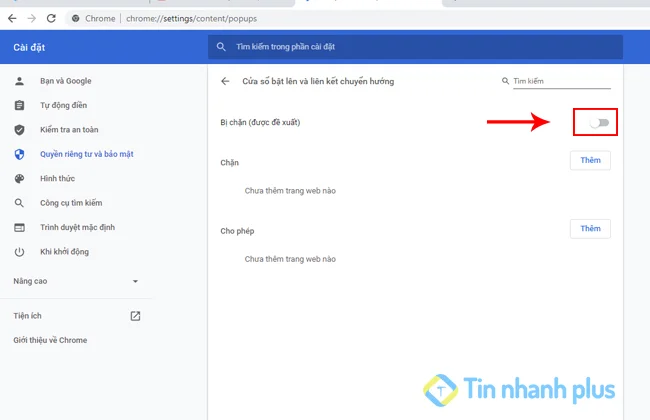Open Khi khởi động section
Viewport: 650px width, 420px height.
[x=64, y=252]
